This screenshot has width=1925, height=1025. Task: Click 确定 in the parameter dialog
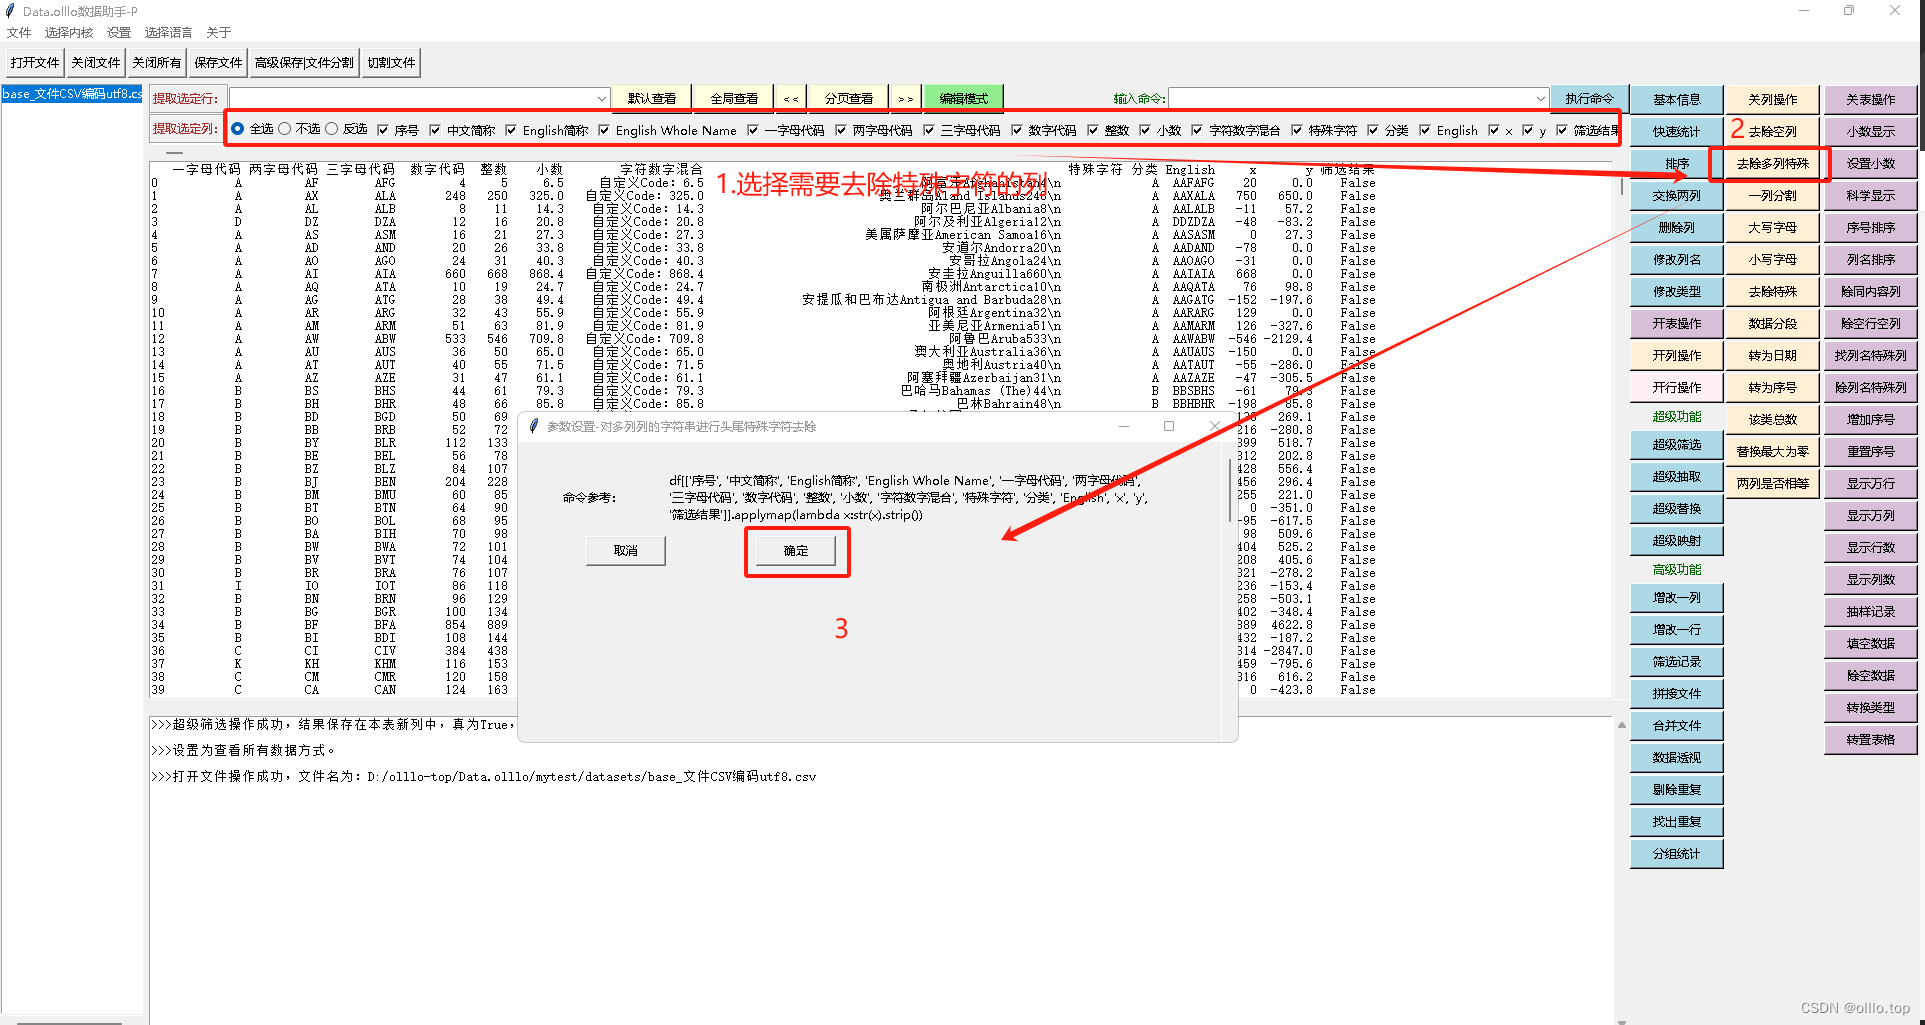(796, 550)
